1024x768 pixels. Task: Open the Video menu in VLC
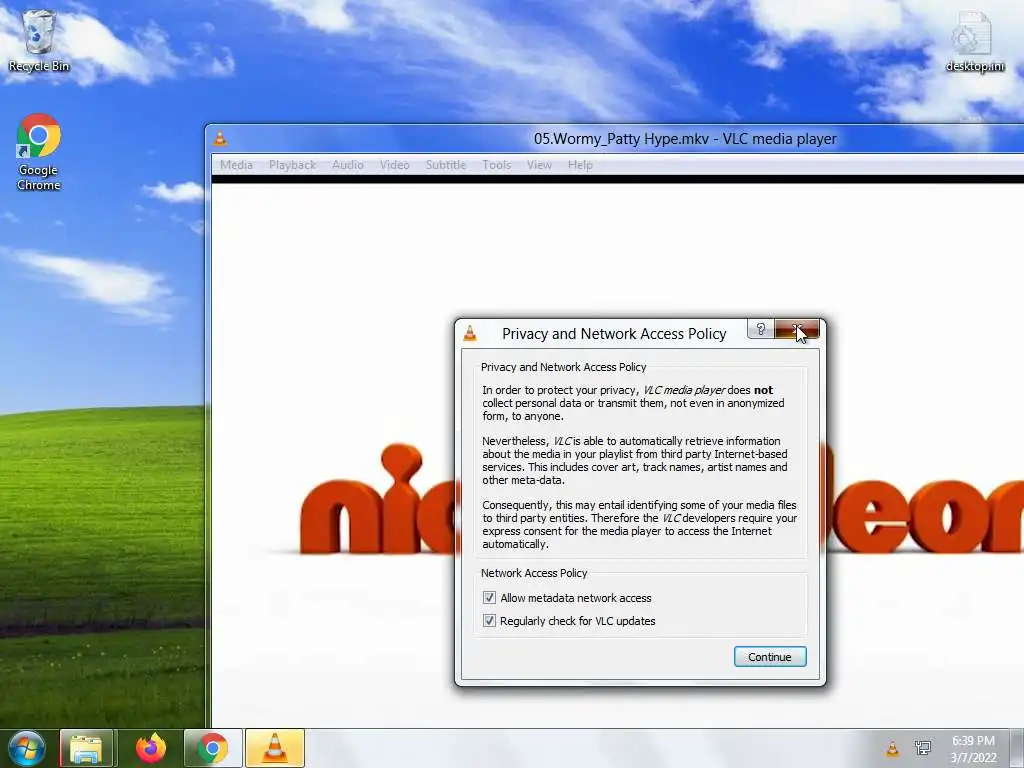coord(394,165)
